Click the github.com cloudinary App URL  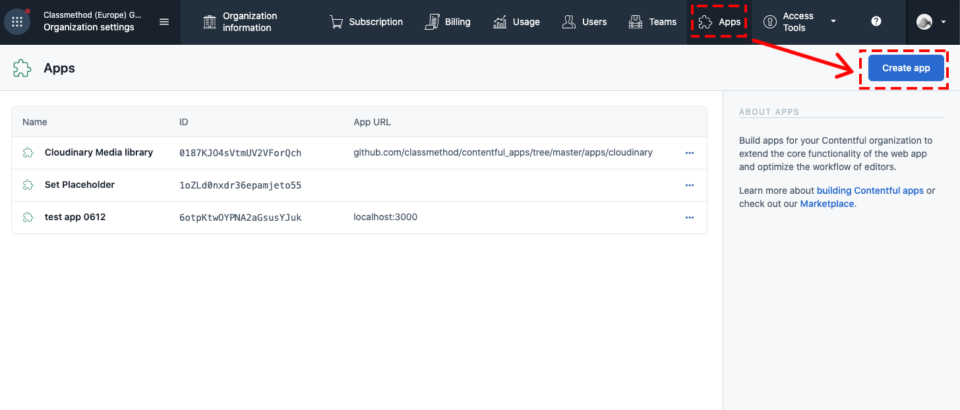(x=503, y=152)
